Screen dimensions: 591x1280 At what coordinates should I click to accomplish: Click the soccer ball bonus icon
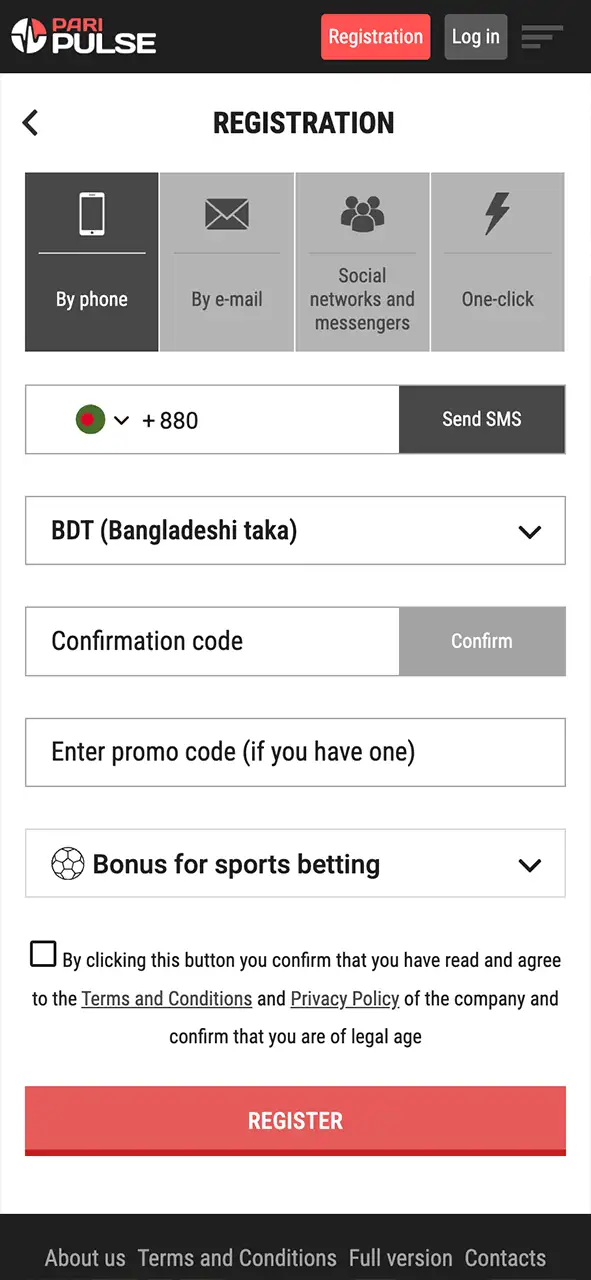coord(67,864)
